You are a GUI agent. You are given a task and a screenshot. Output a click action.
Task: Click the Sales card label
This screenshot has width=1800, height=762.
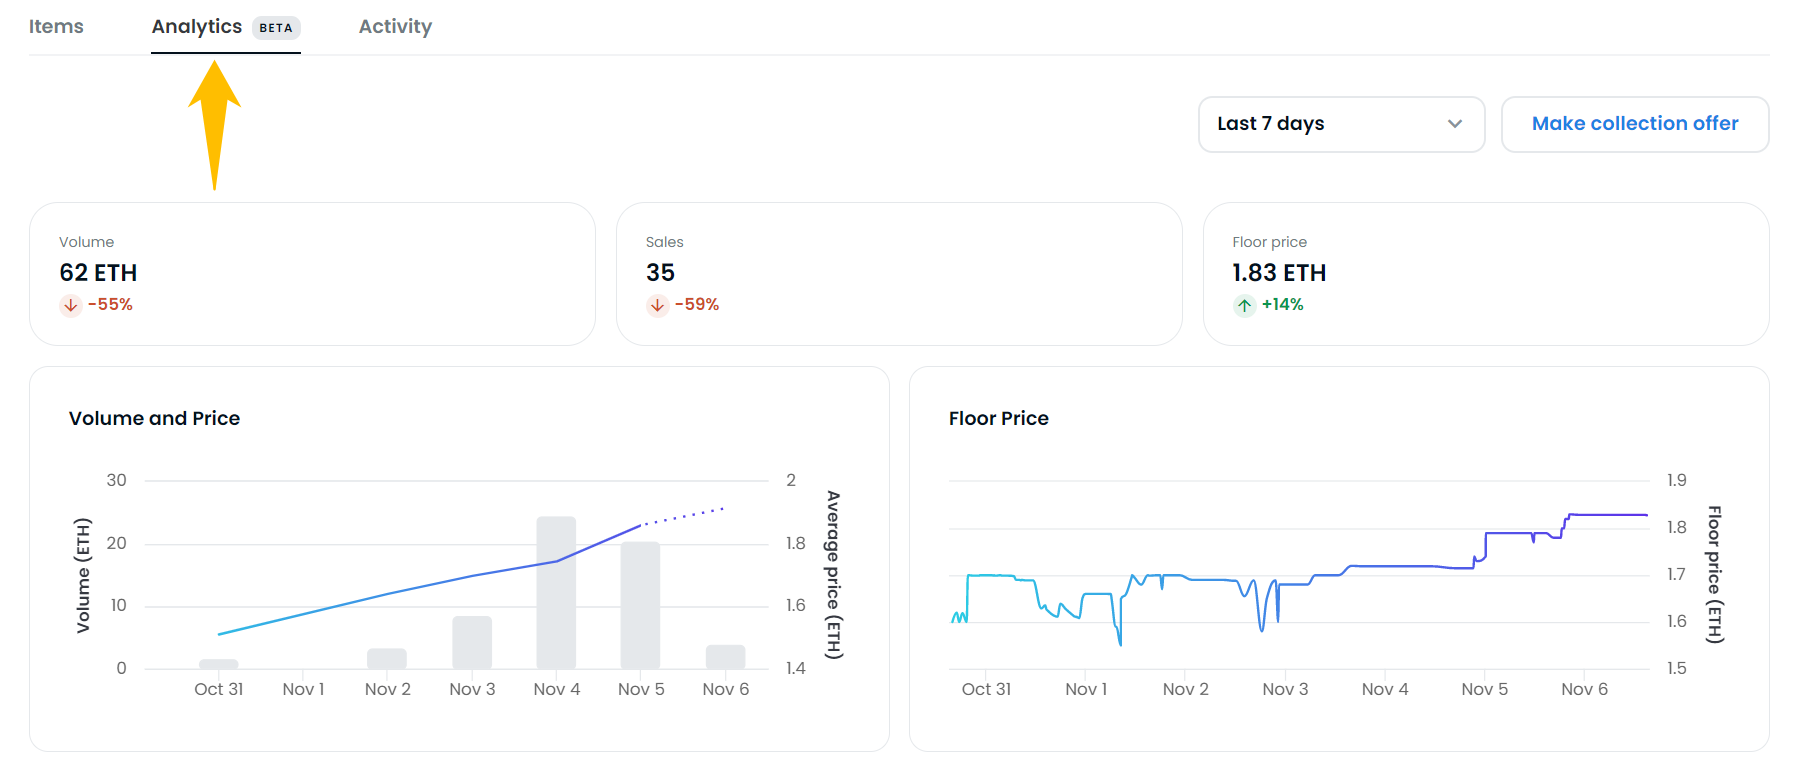(x=665, y=242)
